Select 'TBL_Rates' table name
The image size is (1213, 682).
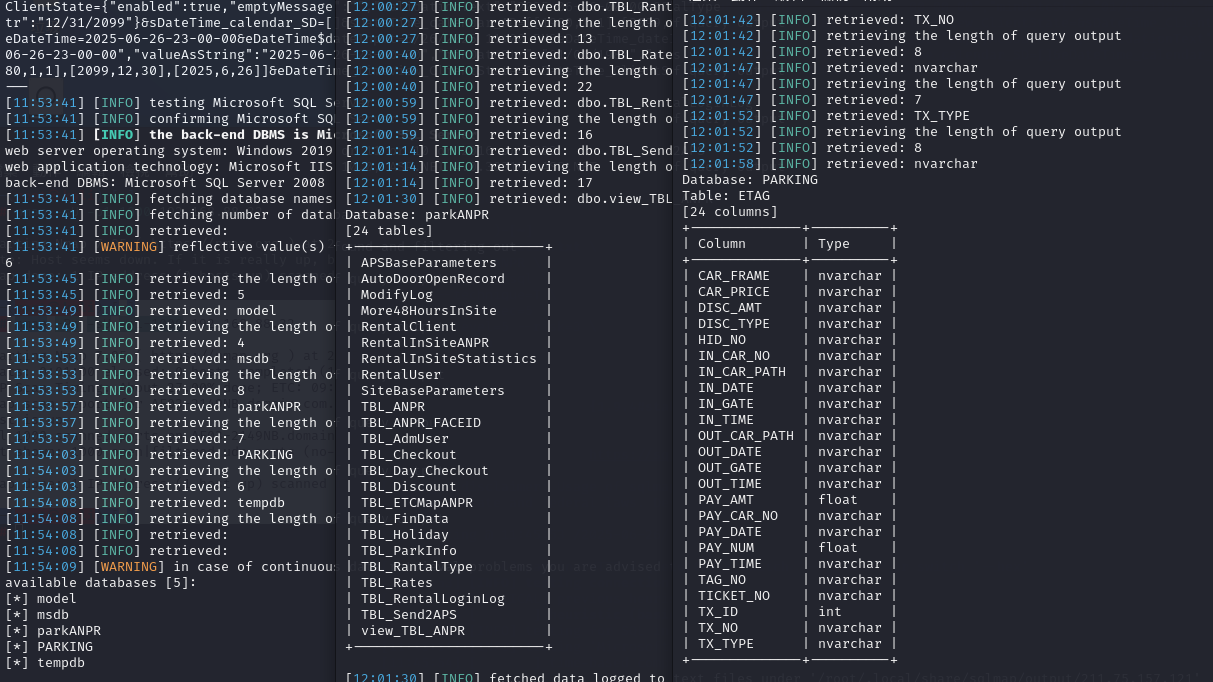pyautogui.click(x=397, y=583)
